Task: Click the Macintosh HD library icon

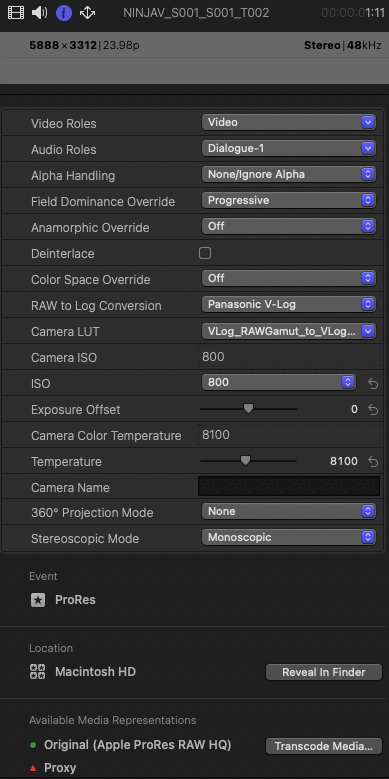Action: [37, 672]
